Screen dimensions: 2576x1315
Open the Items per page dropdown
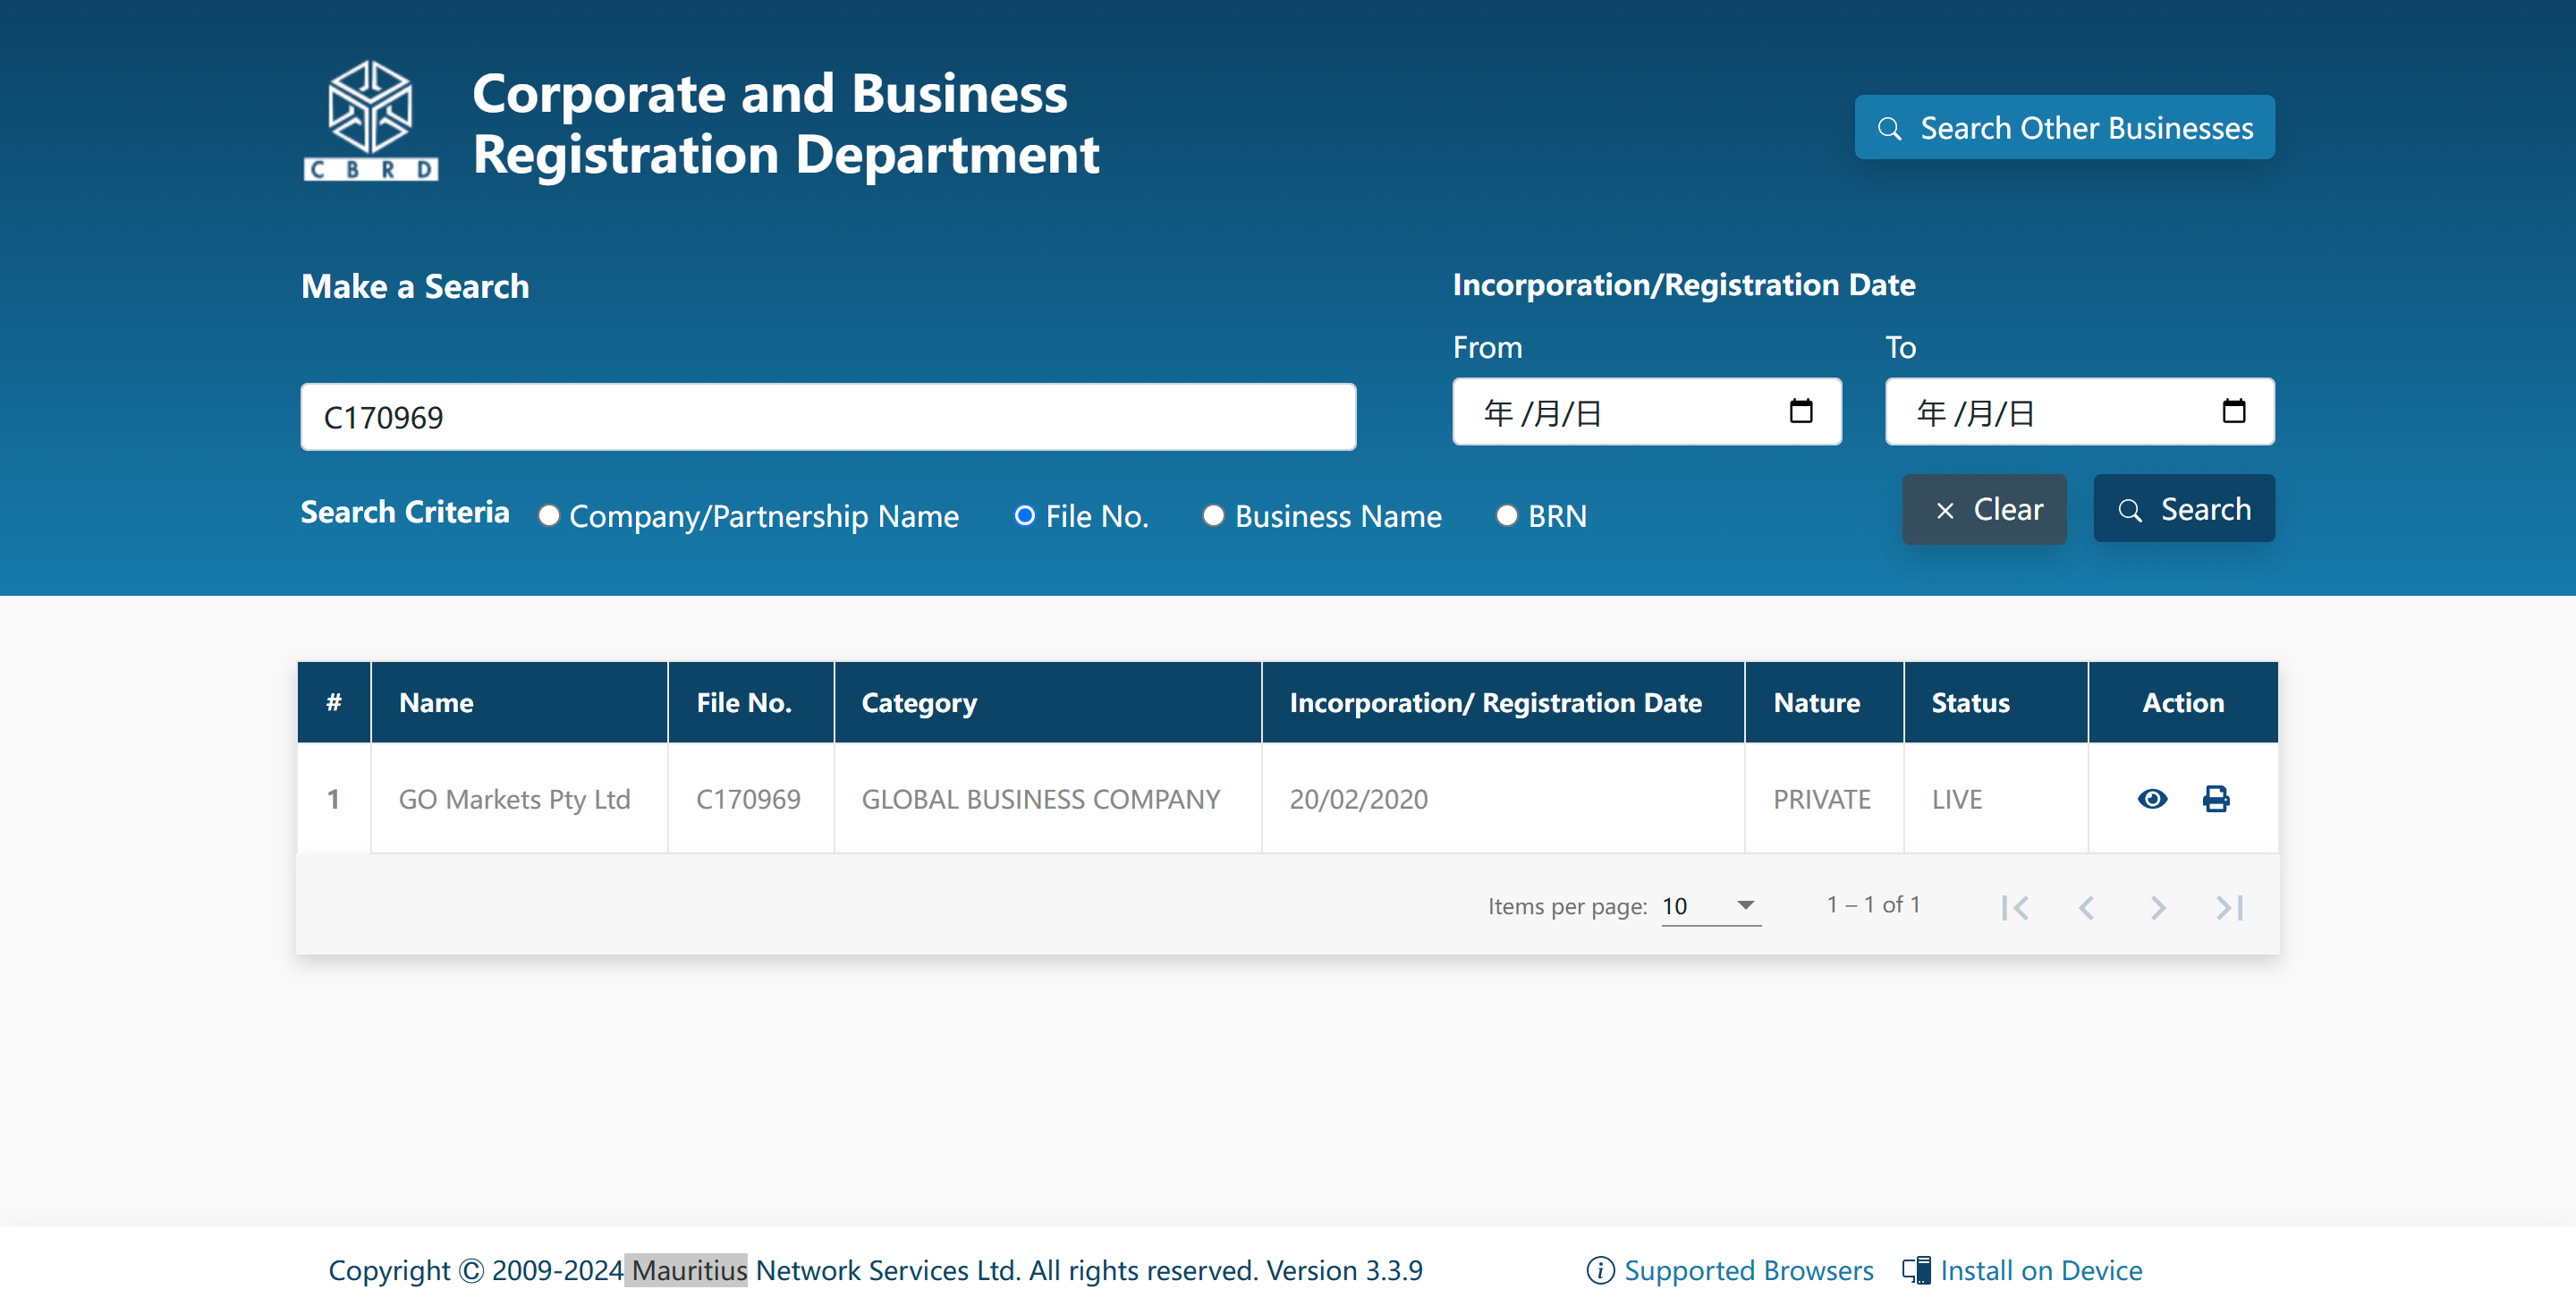[x=1710, y=906]
